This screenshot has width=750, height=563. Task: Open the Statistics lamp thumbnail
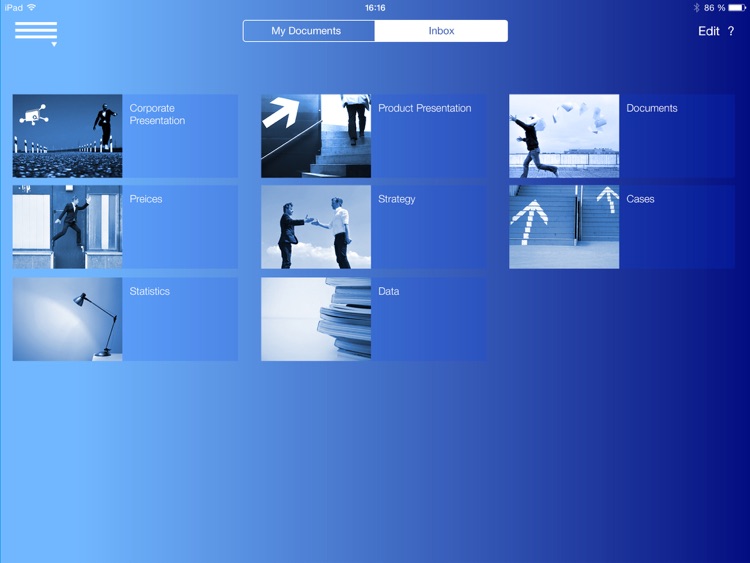pos(67,319)
